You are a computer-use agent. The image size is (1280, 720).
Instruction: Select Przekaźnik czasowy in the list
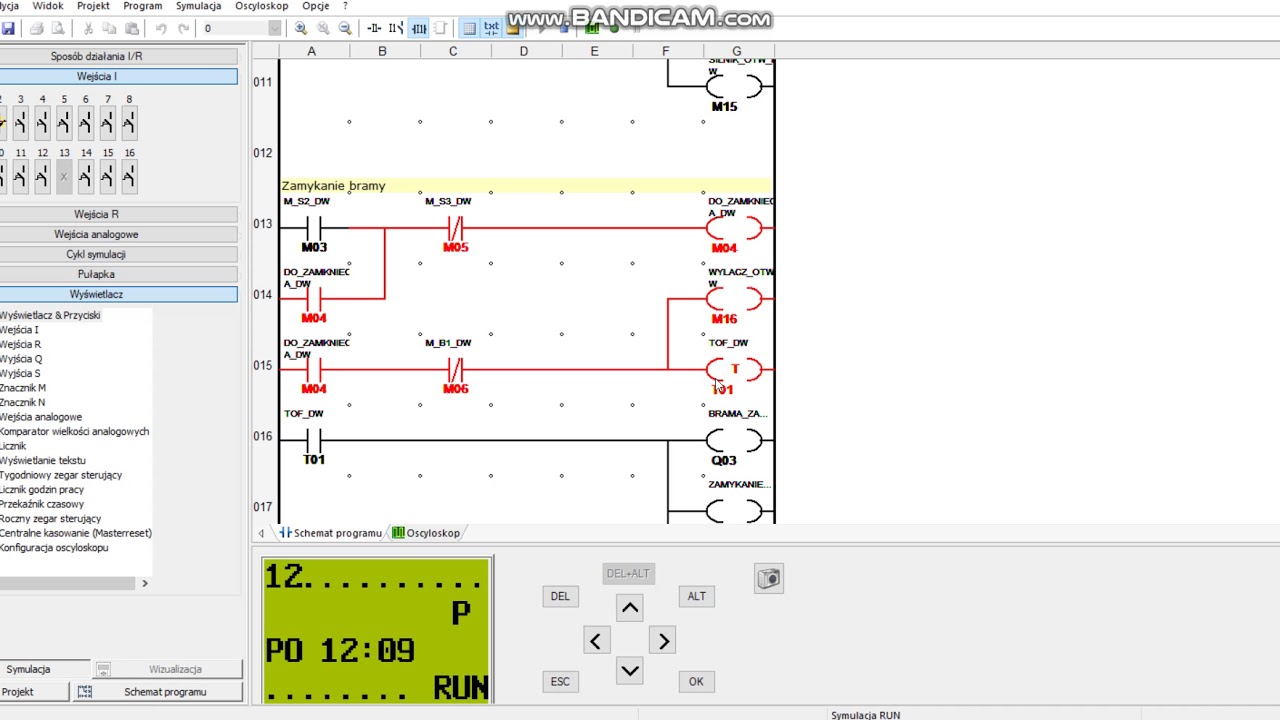coord(41,504)
